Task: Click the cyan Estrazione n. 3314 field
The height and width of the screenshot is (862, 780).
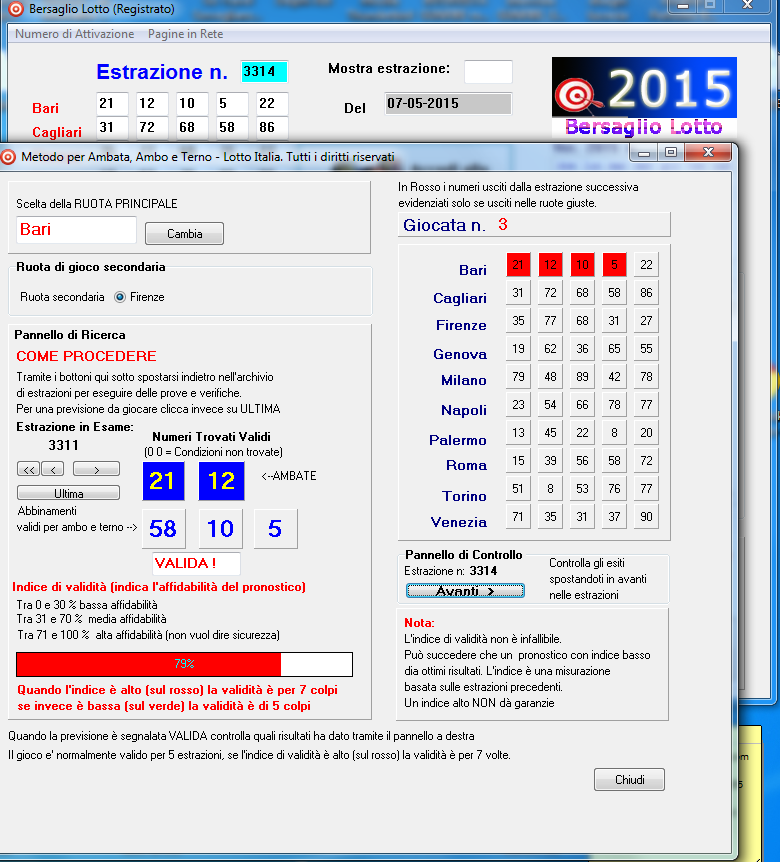Action: (x=264, y=71)
